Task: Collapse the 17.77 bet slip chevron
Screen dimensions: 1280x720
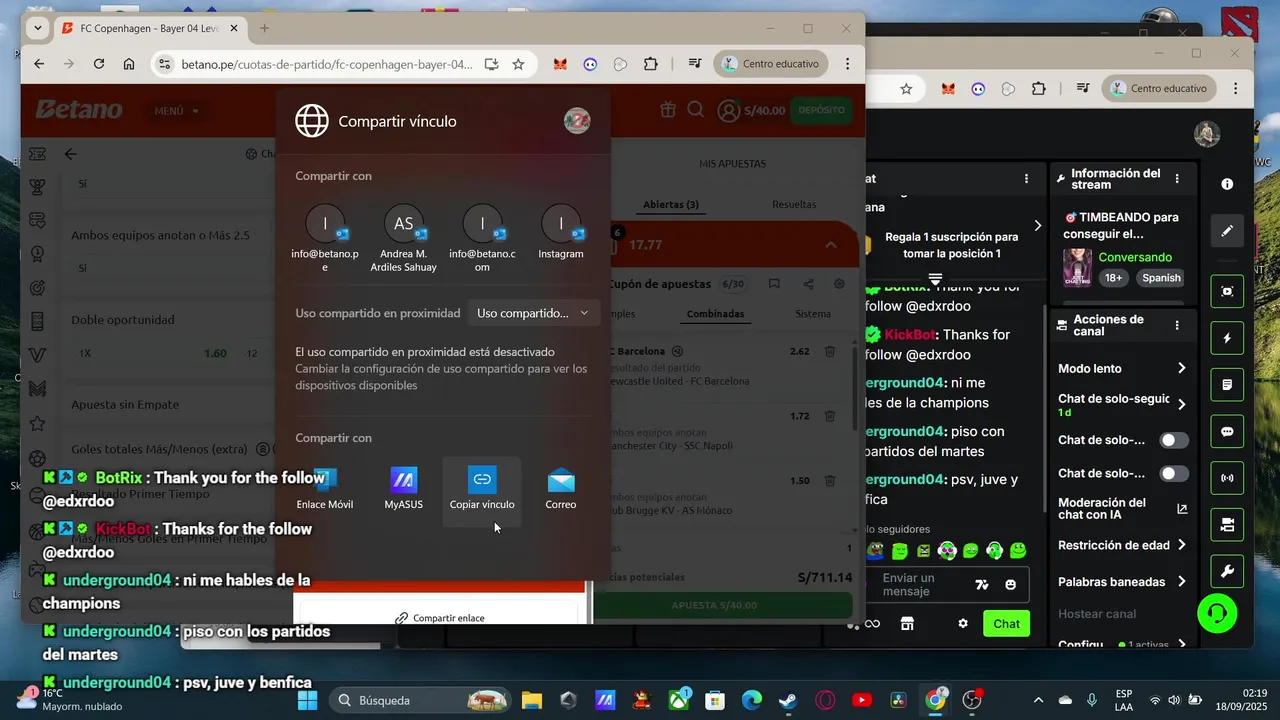Action: [x=831, y=245]
